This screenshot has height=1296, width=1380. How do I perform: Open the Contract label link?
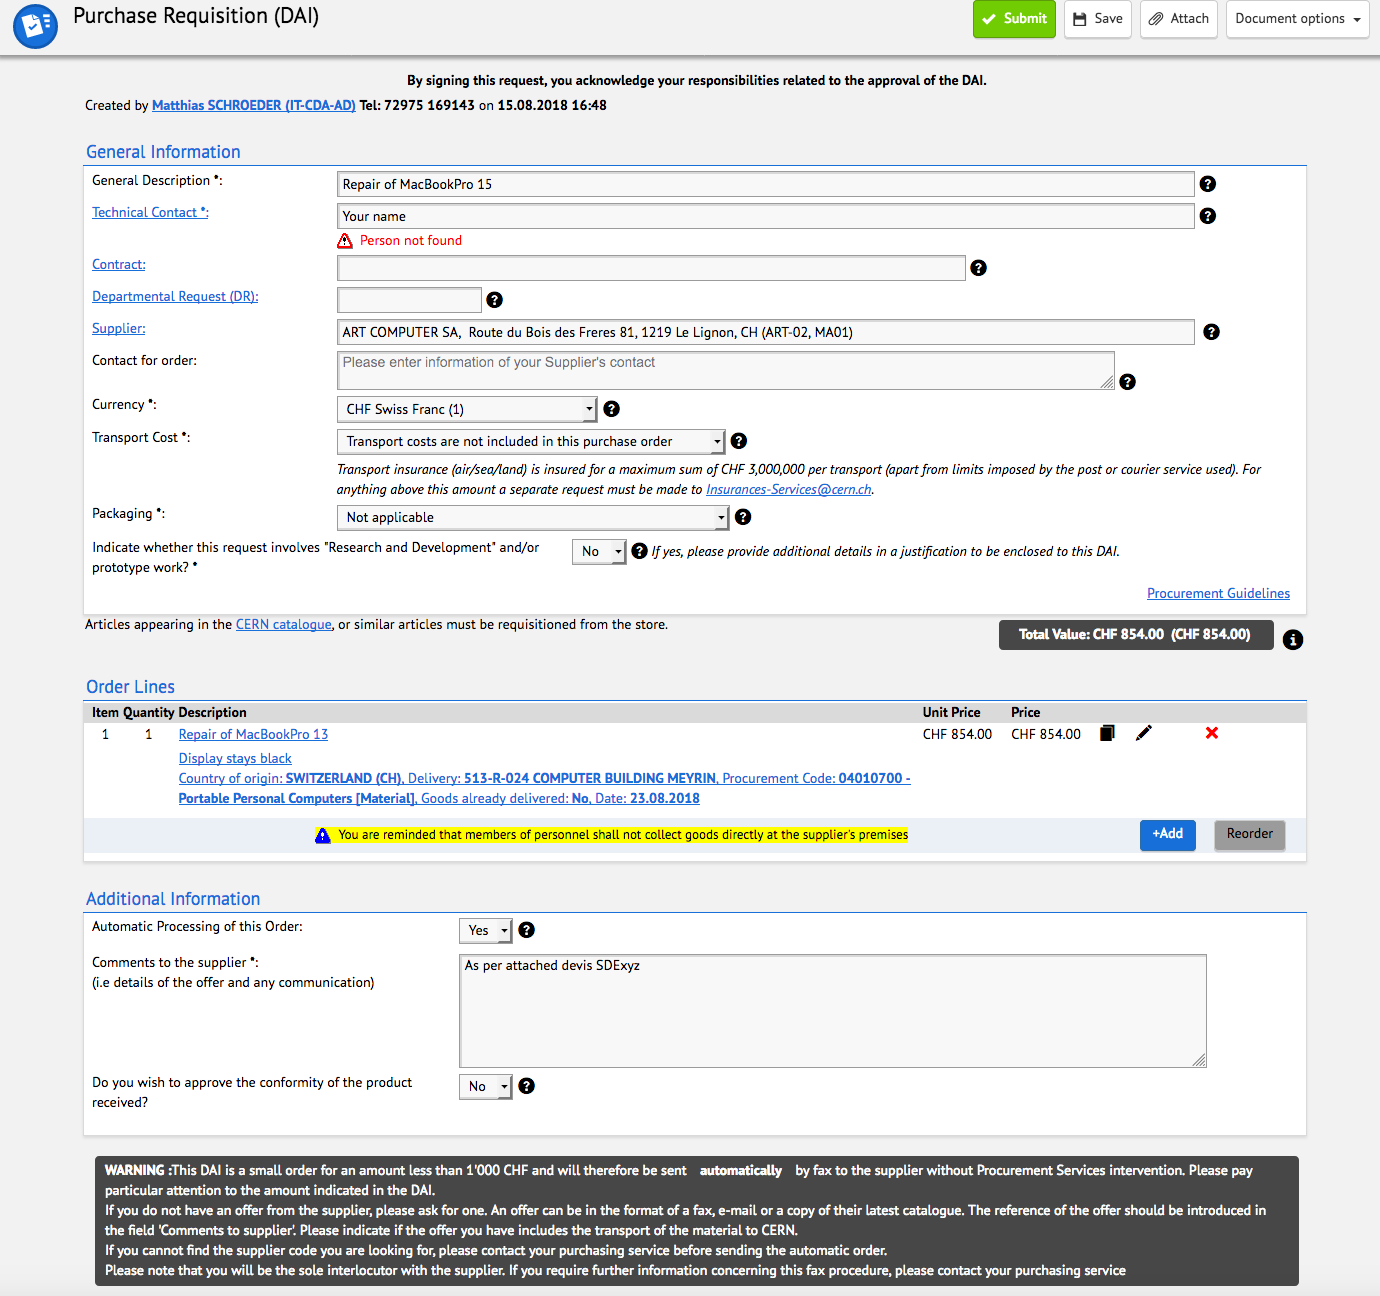(119, 264)
